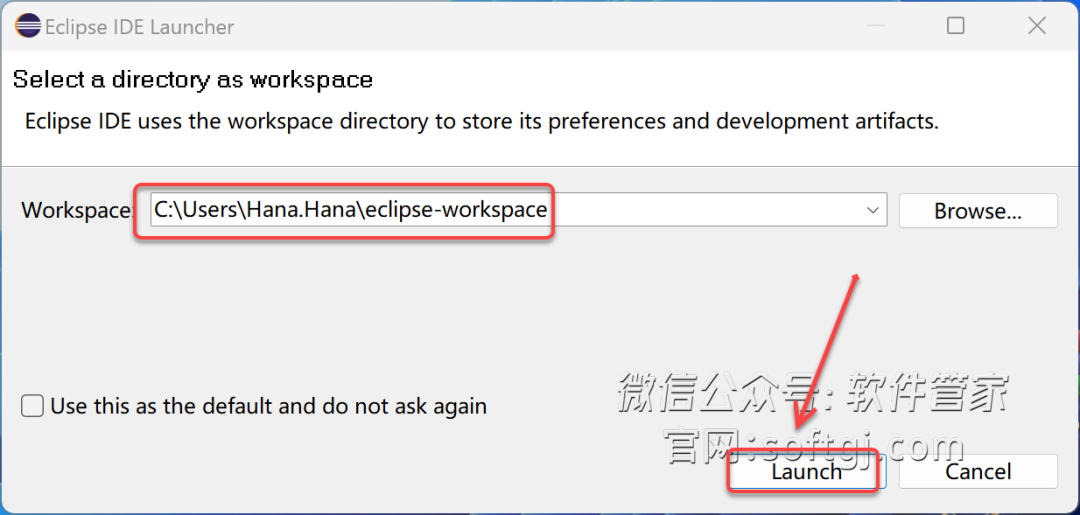Screen dimensions: 1080x515
Task: Enable the 'Use this as the default' checkbox
Action: click(x=32, y=406)
